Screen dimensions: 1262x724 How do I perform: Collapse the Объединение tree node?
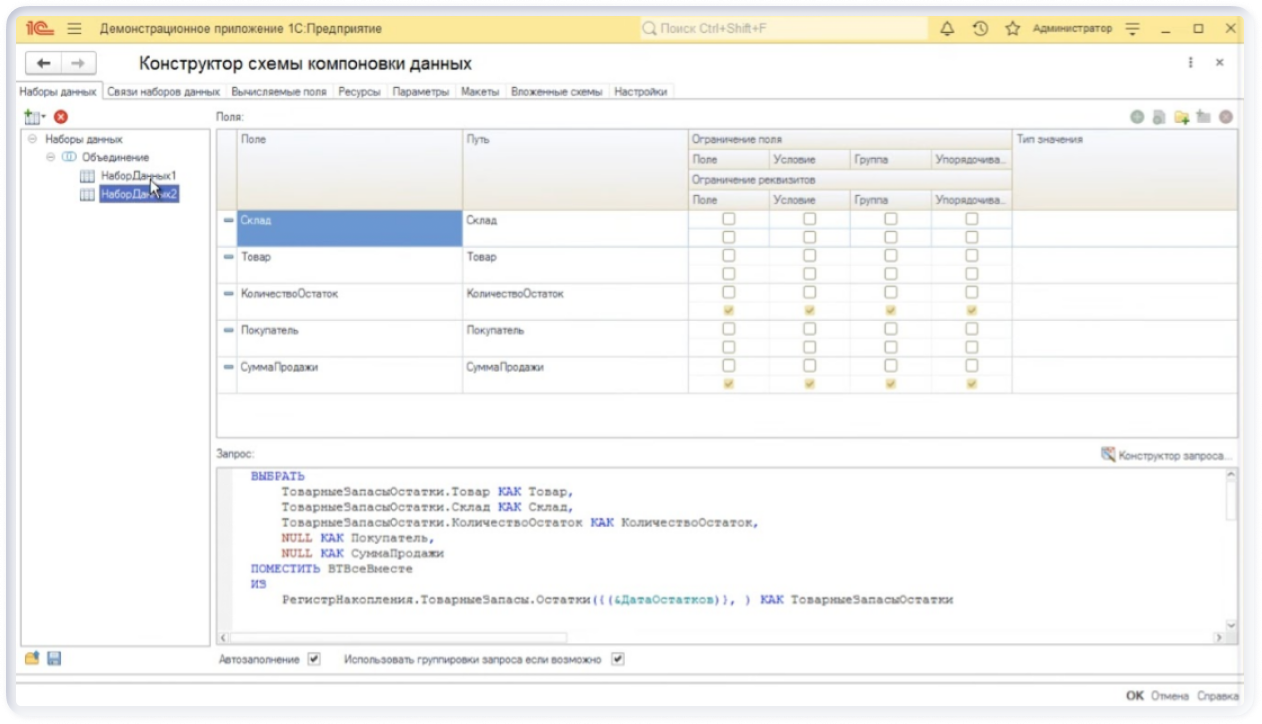click(51, 157)
